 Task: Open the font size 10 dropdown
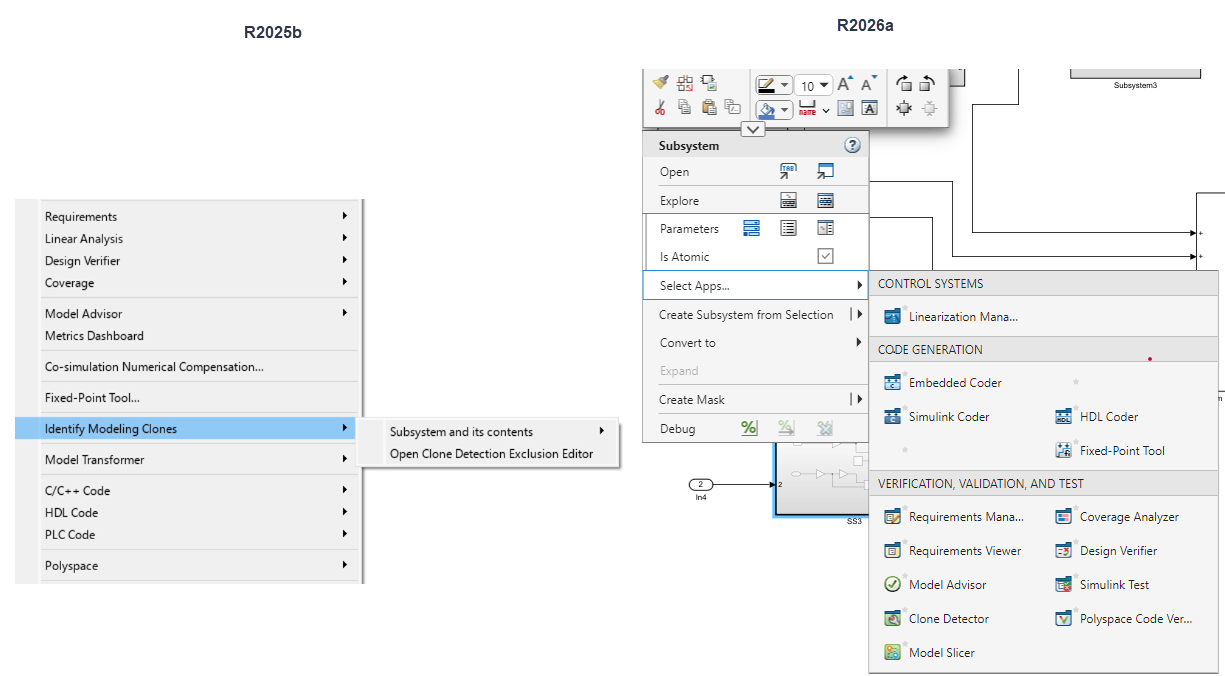(x=824, y=86)
